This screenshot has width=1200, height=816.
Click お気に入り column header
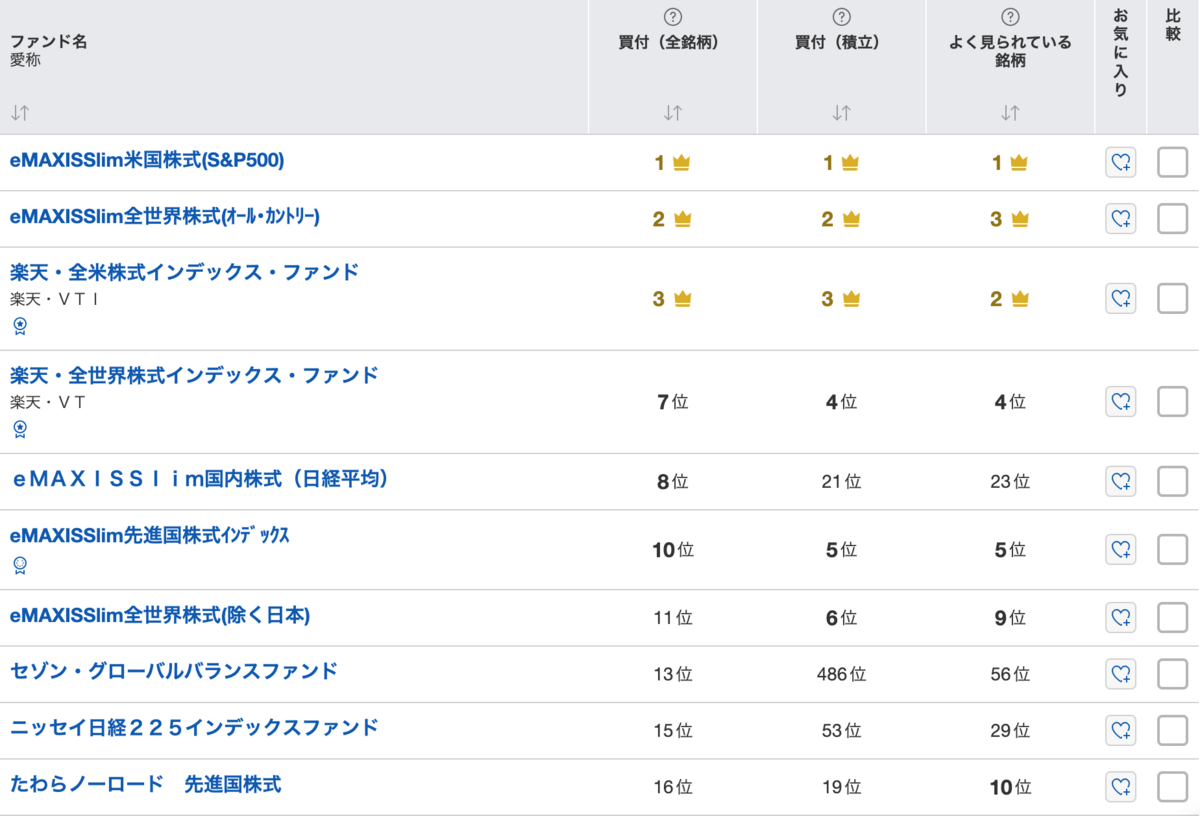[x=1121, y=53]
